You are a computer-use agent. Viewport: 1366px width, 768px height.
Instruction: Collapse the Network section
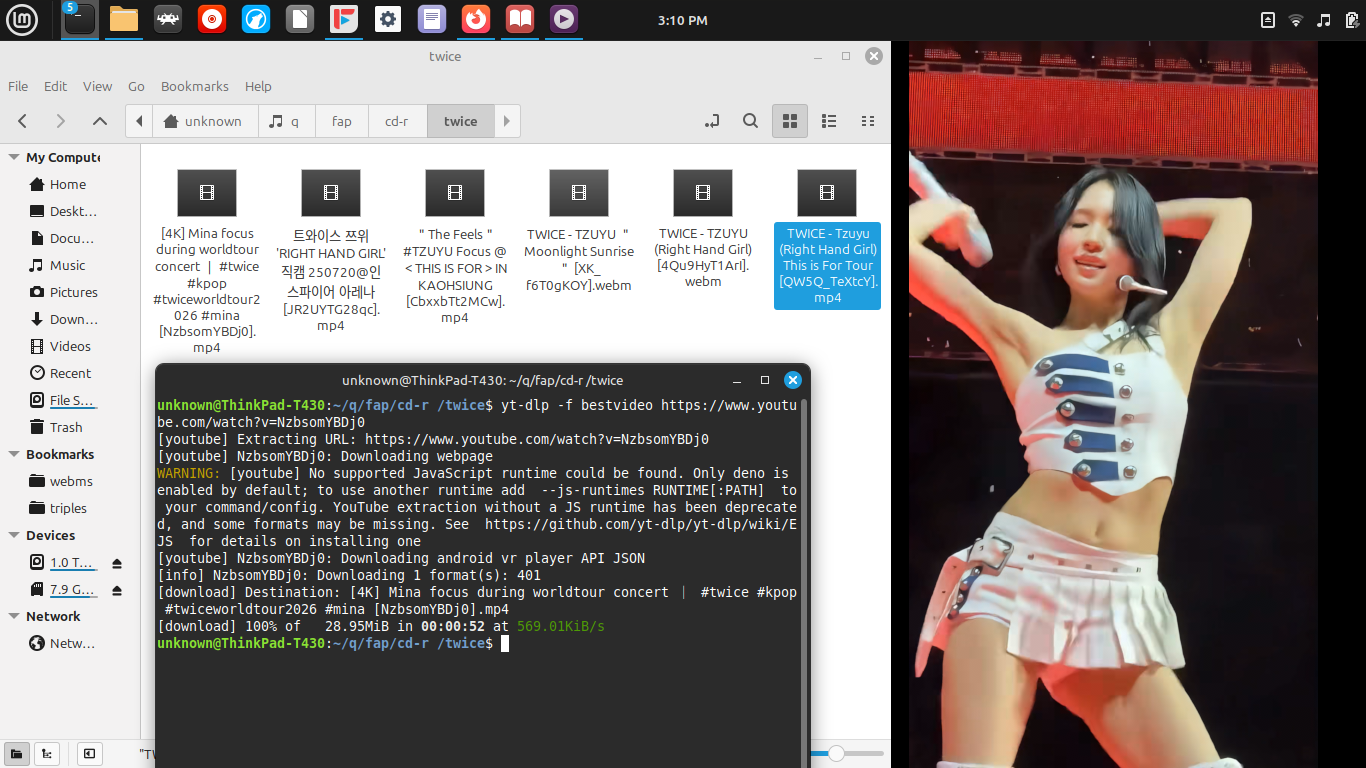point(14,616)
